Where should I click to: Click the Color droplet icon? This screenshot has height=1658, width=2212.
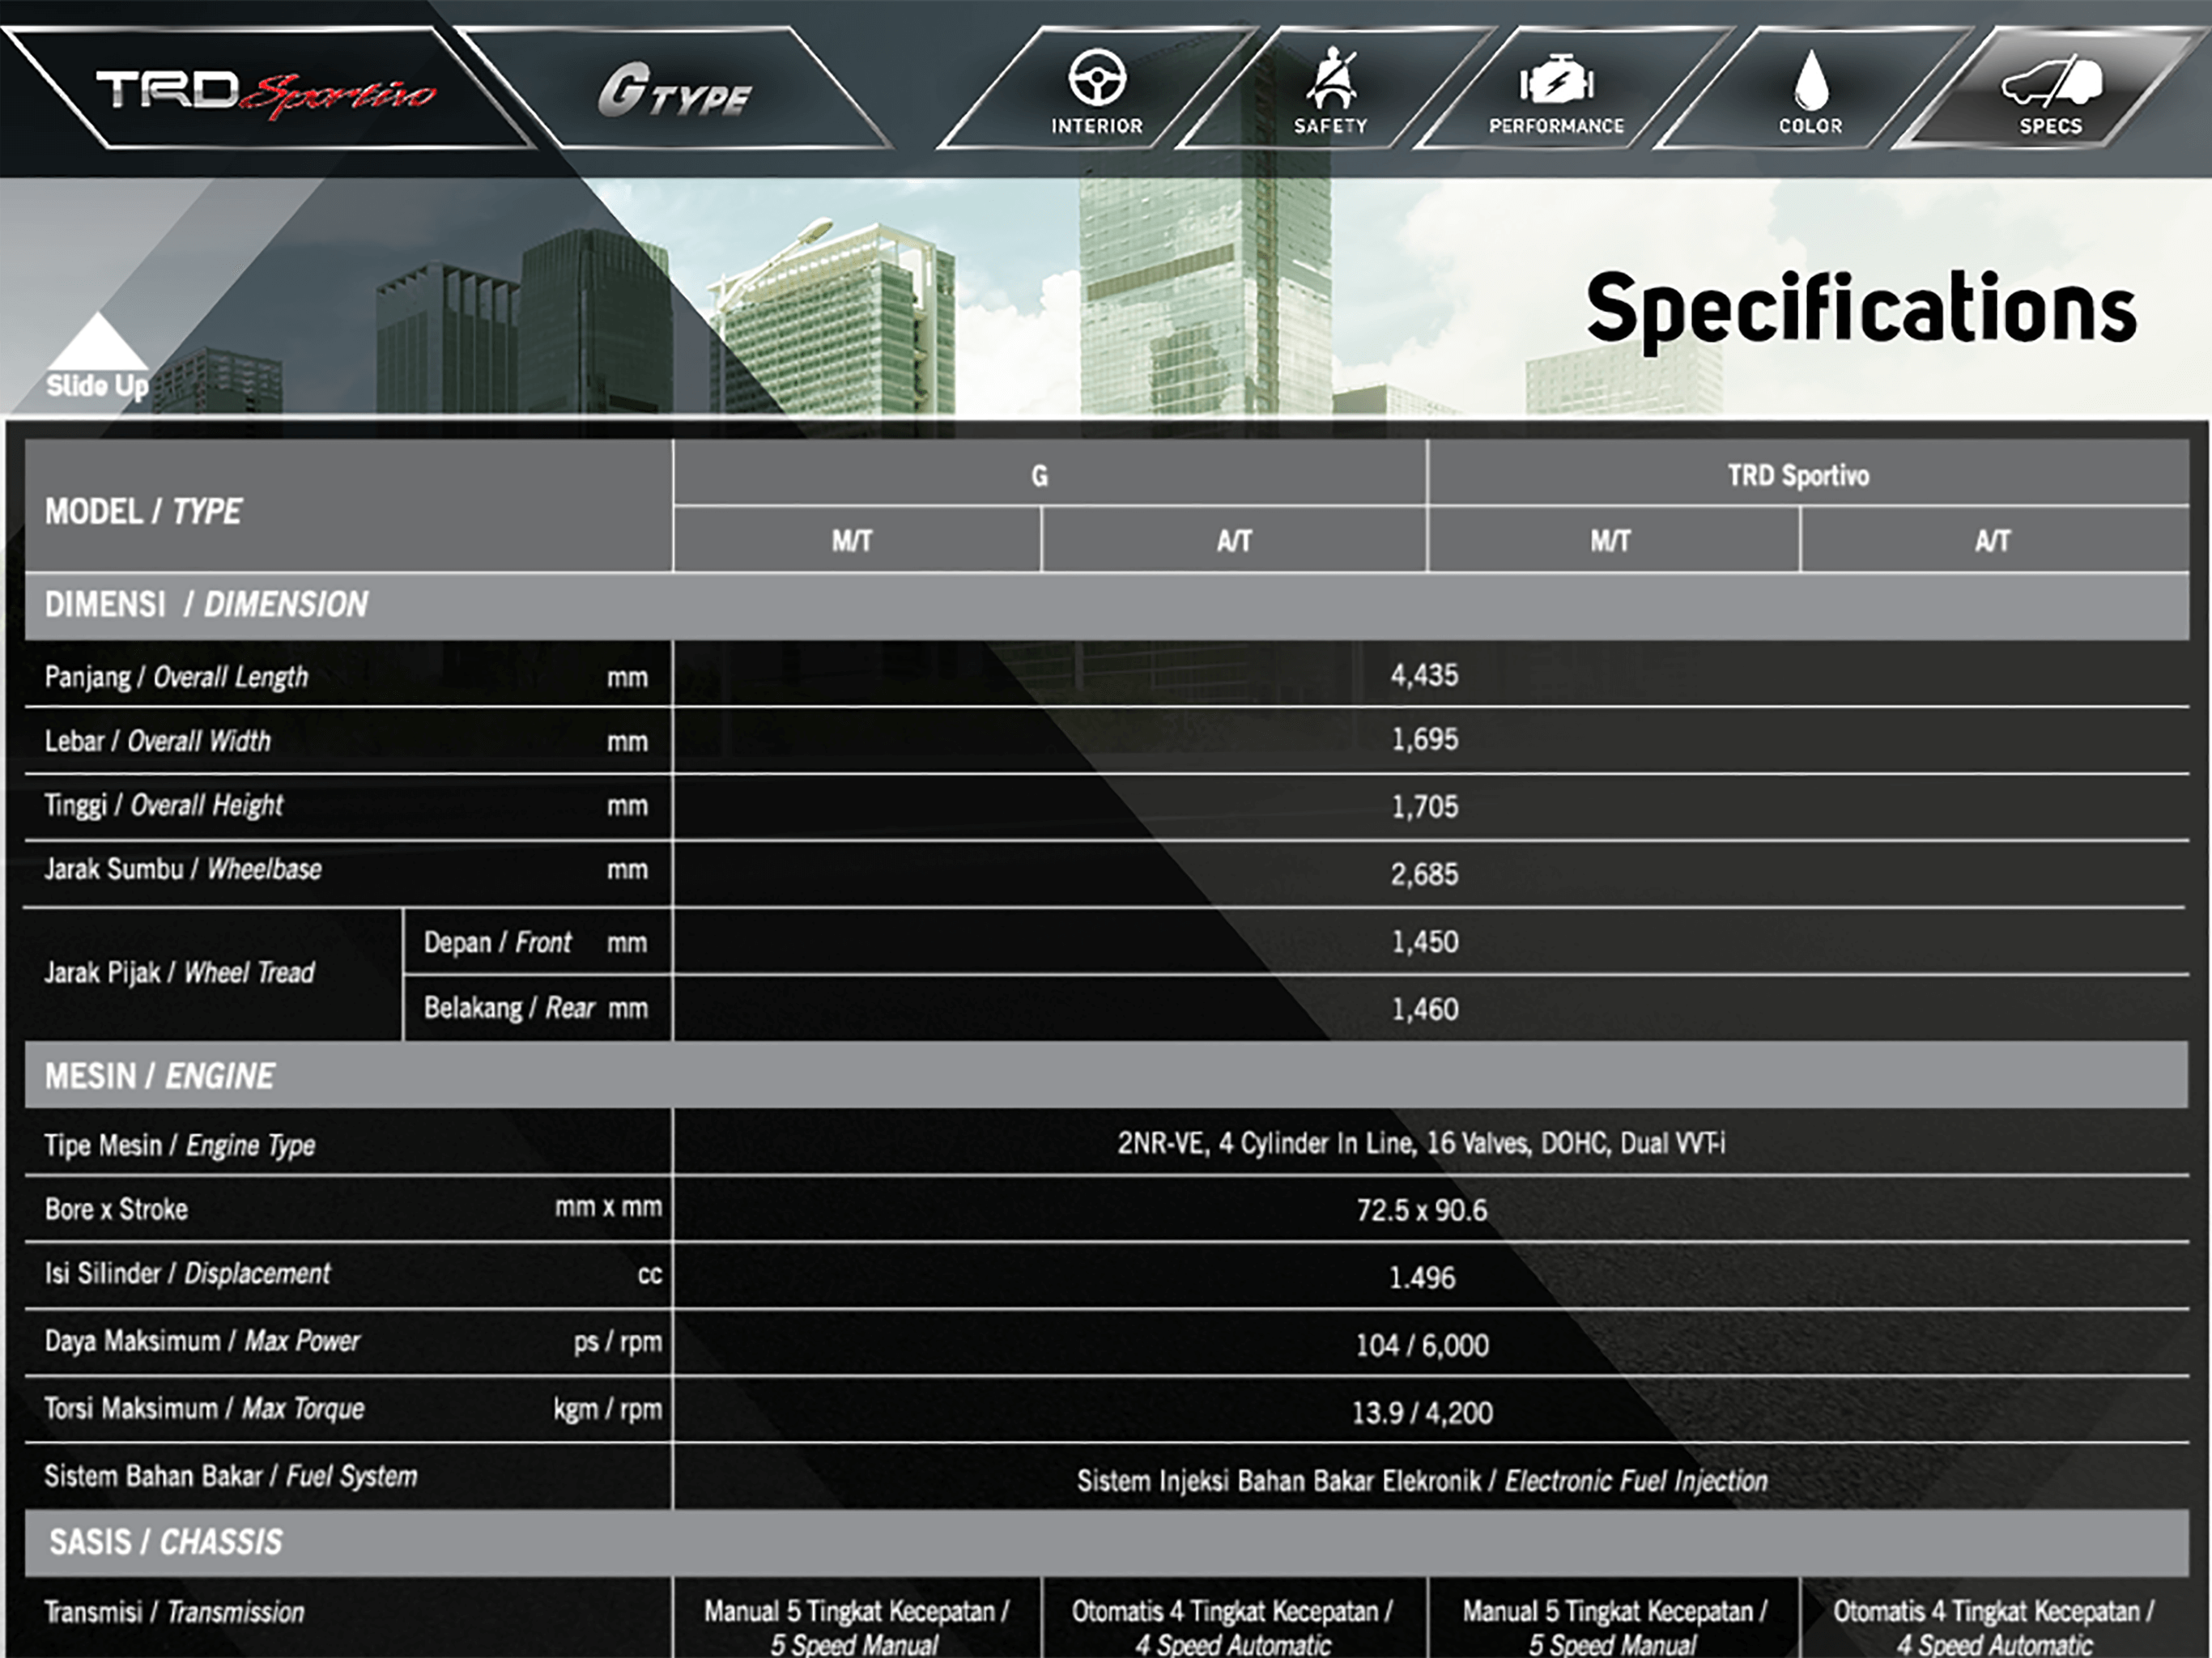click(1810, 82)
